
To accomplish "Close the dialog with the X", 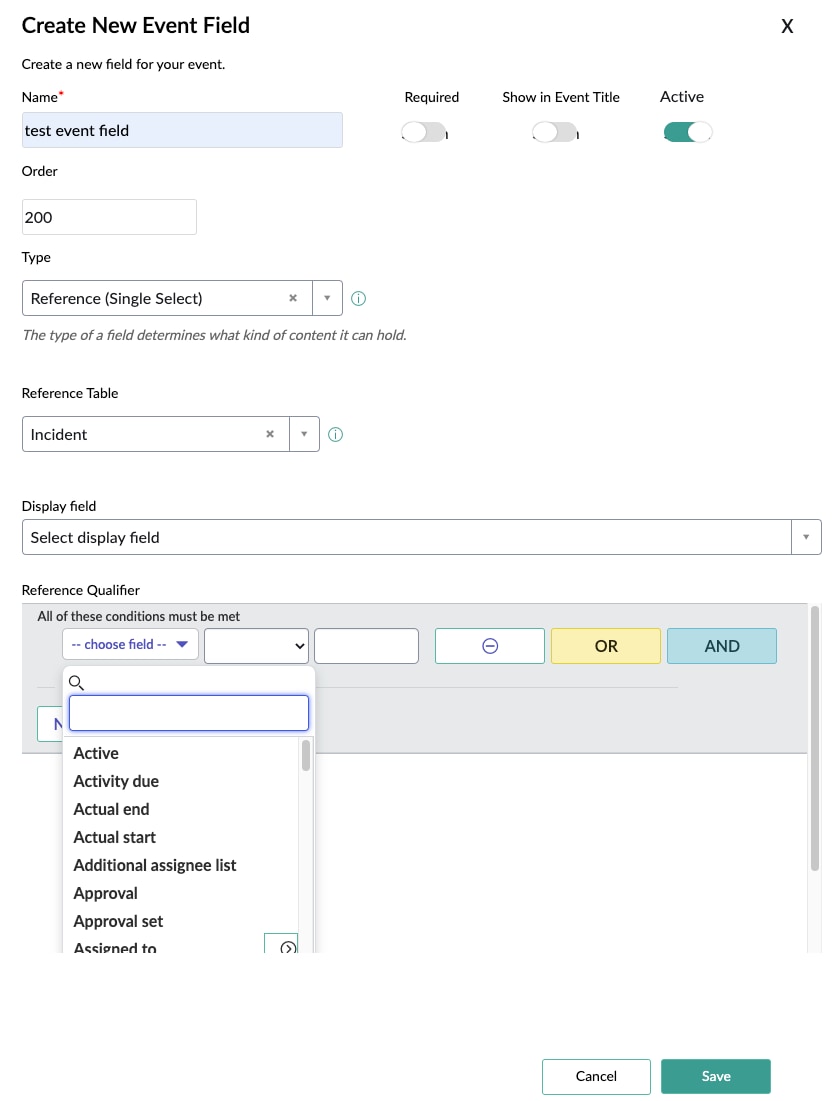I will pyautogui.click(x=787, y=26).
